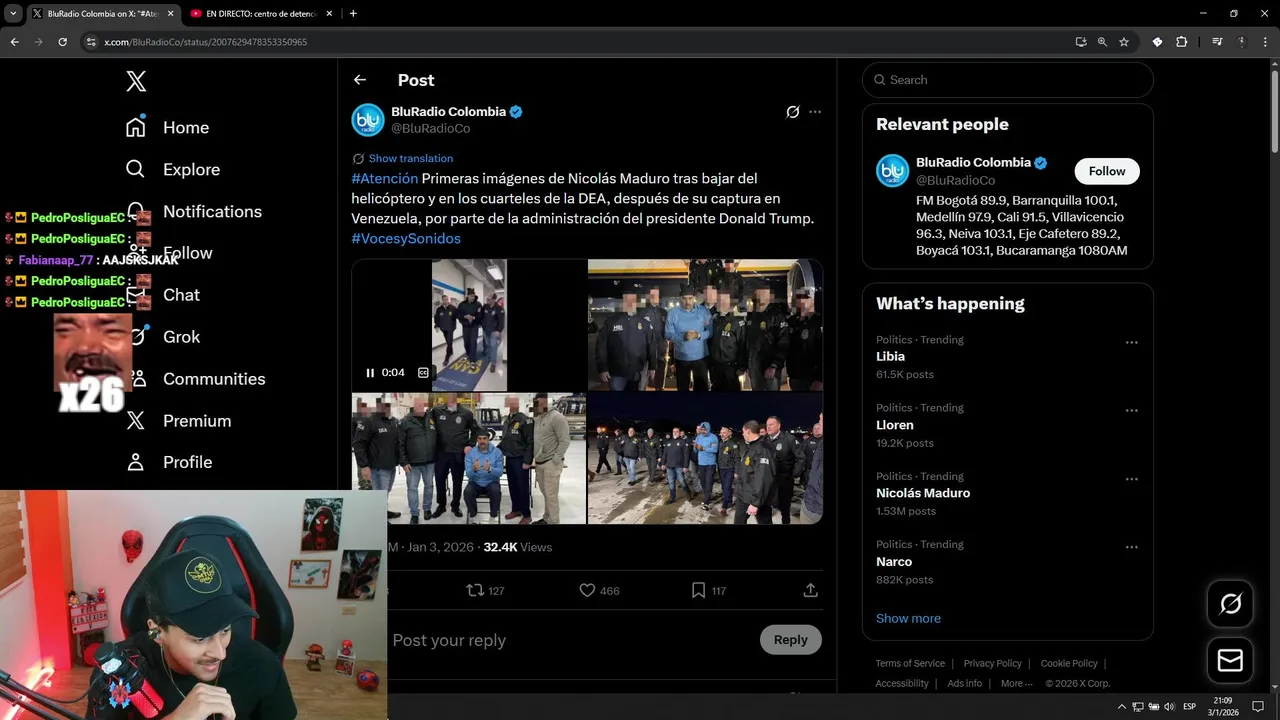
Task: Switch to the EN DIRECTO YouTube tab
Action: tap(260, 14)
